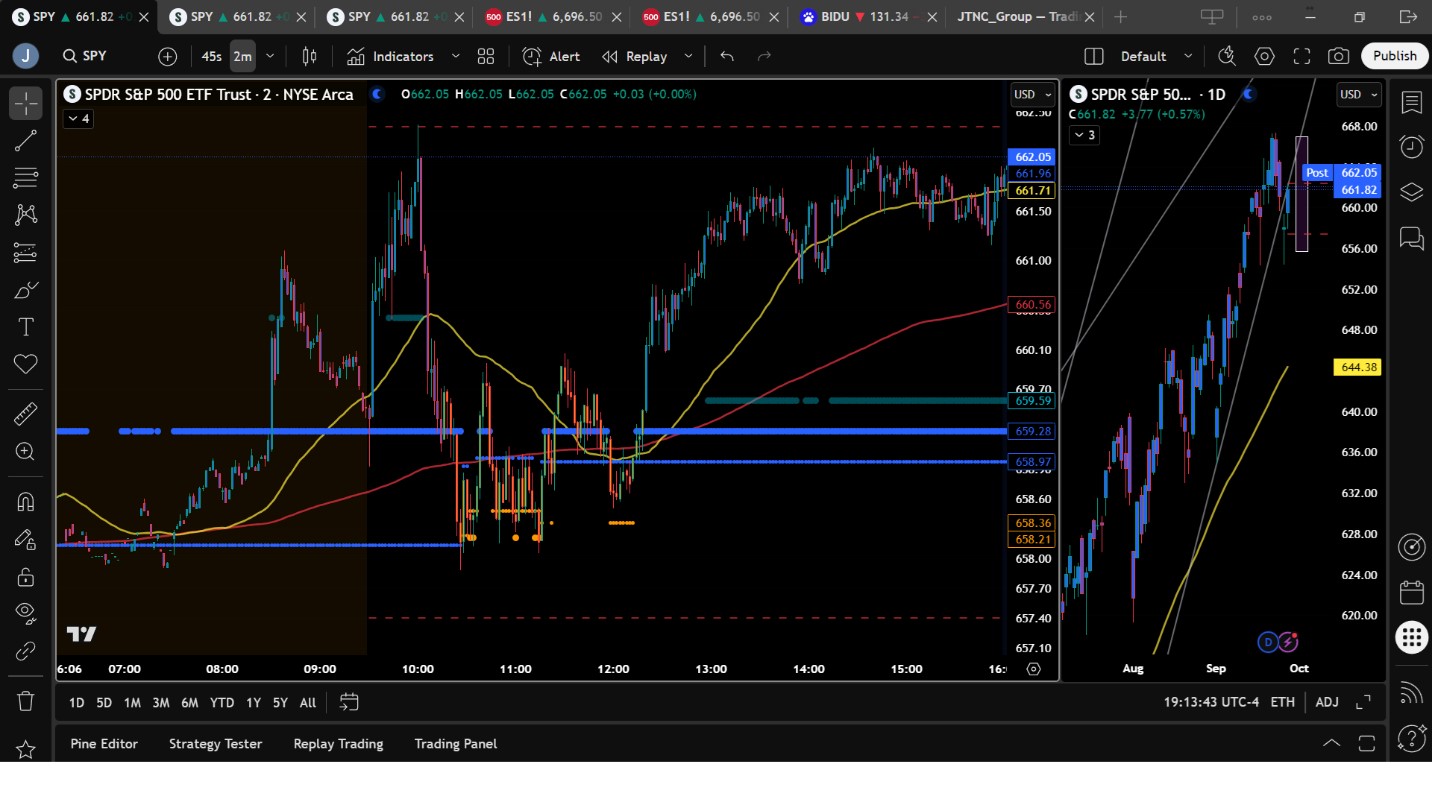Screen dimensions: 1432x805
Task: Open USD currency dropdown on daily chart
Action: point(1359,94)
